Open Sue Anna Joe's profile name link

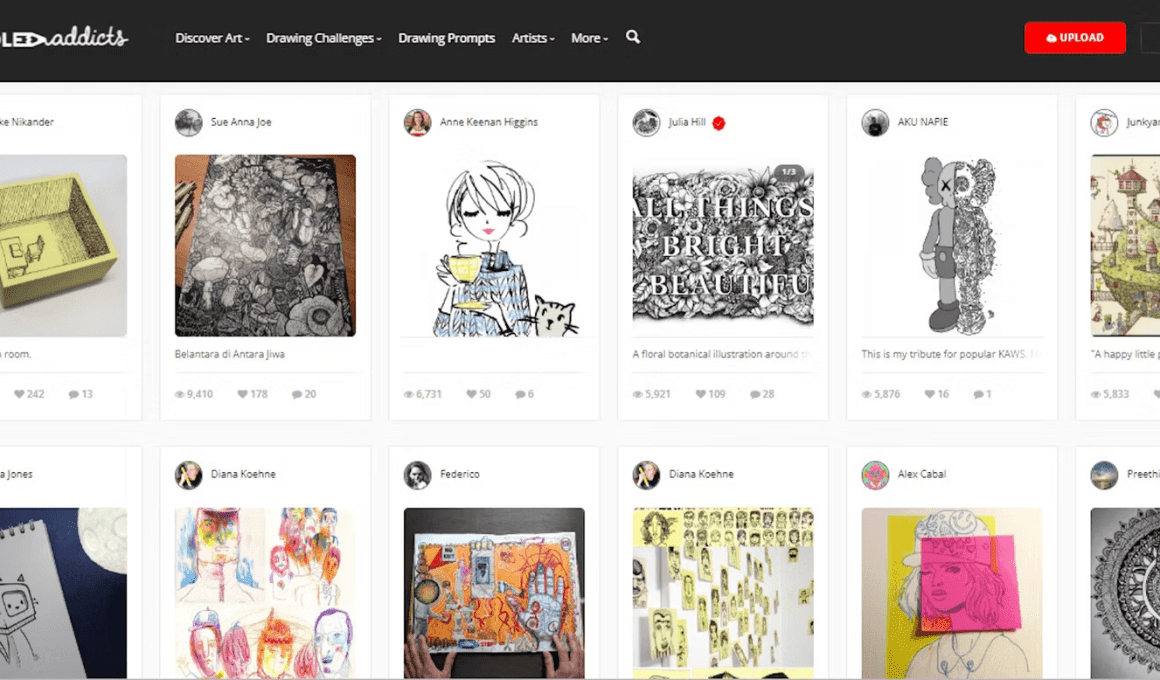[x=241, y=122]
